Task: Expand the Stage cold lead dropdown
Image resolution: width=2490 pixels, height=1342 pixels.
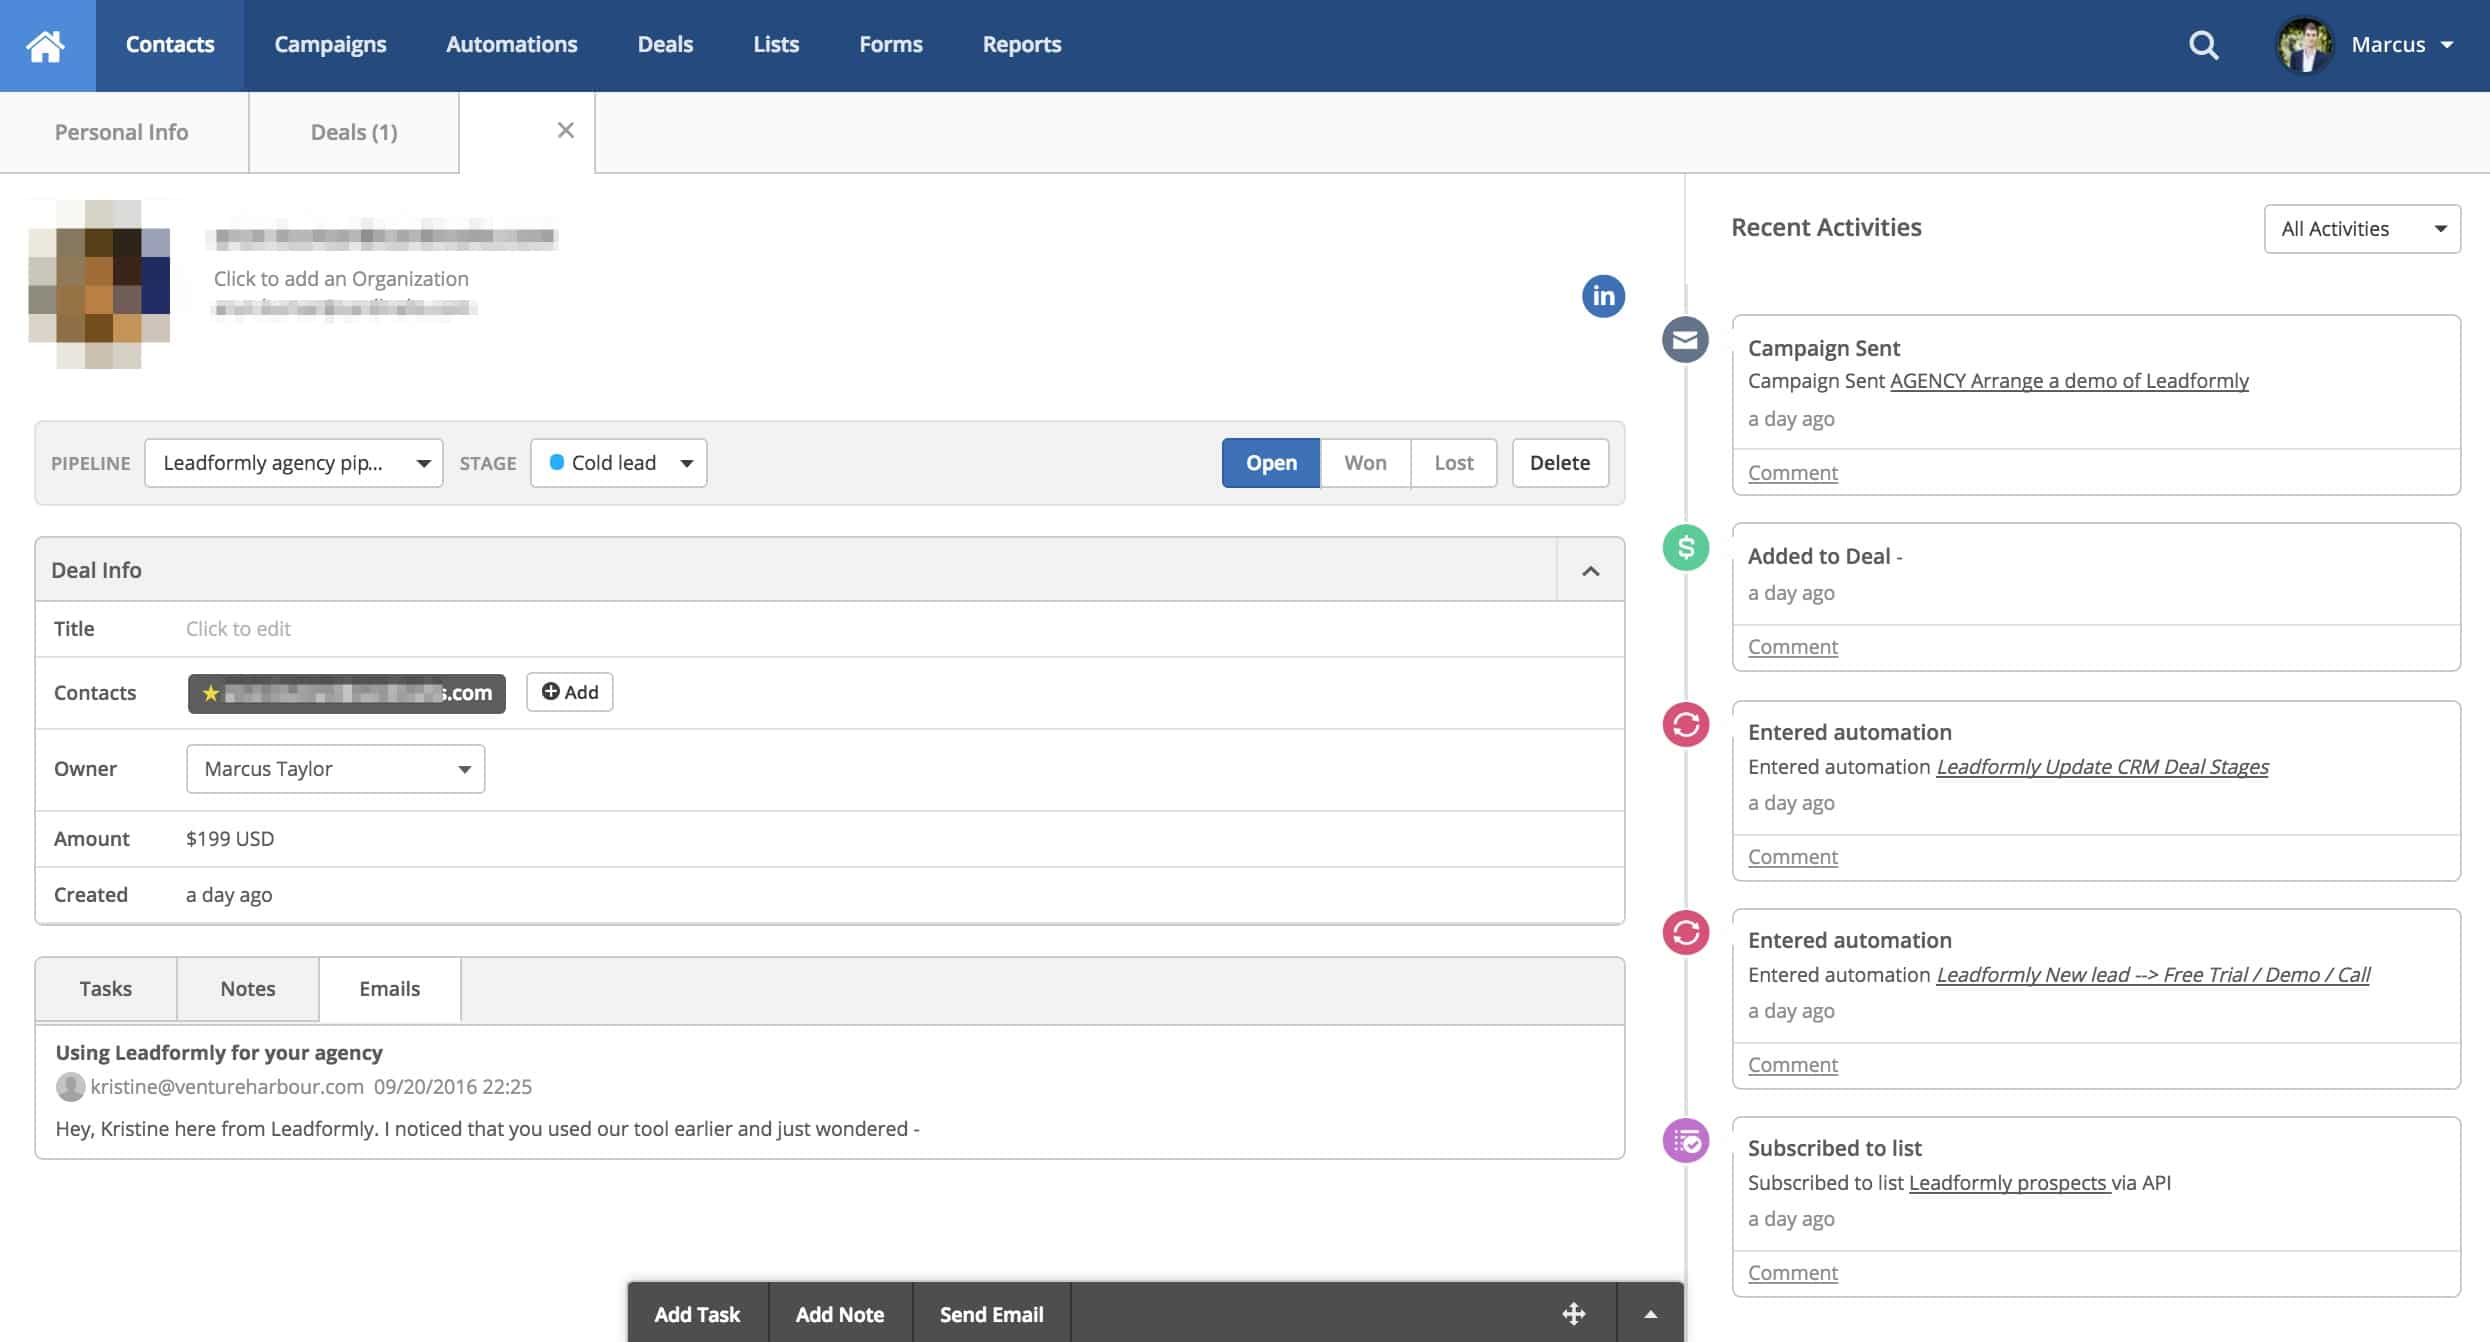Action: (x=686, y=463)
